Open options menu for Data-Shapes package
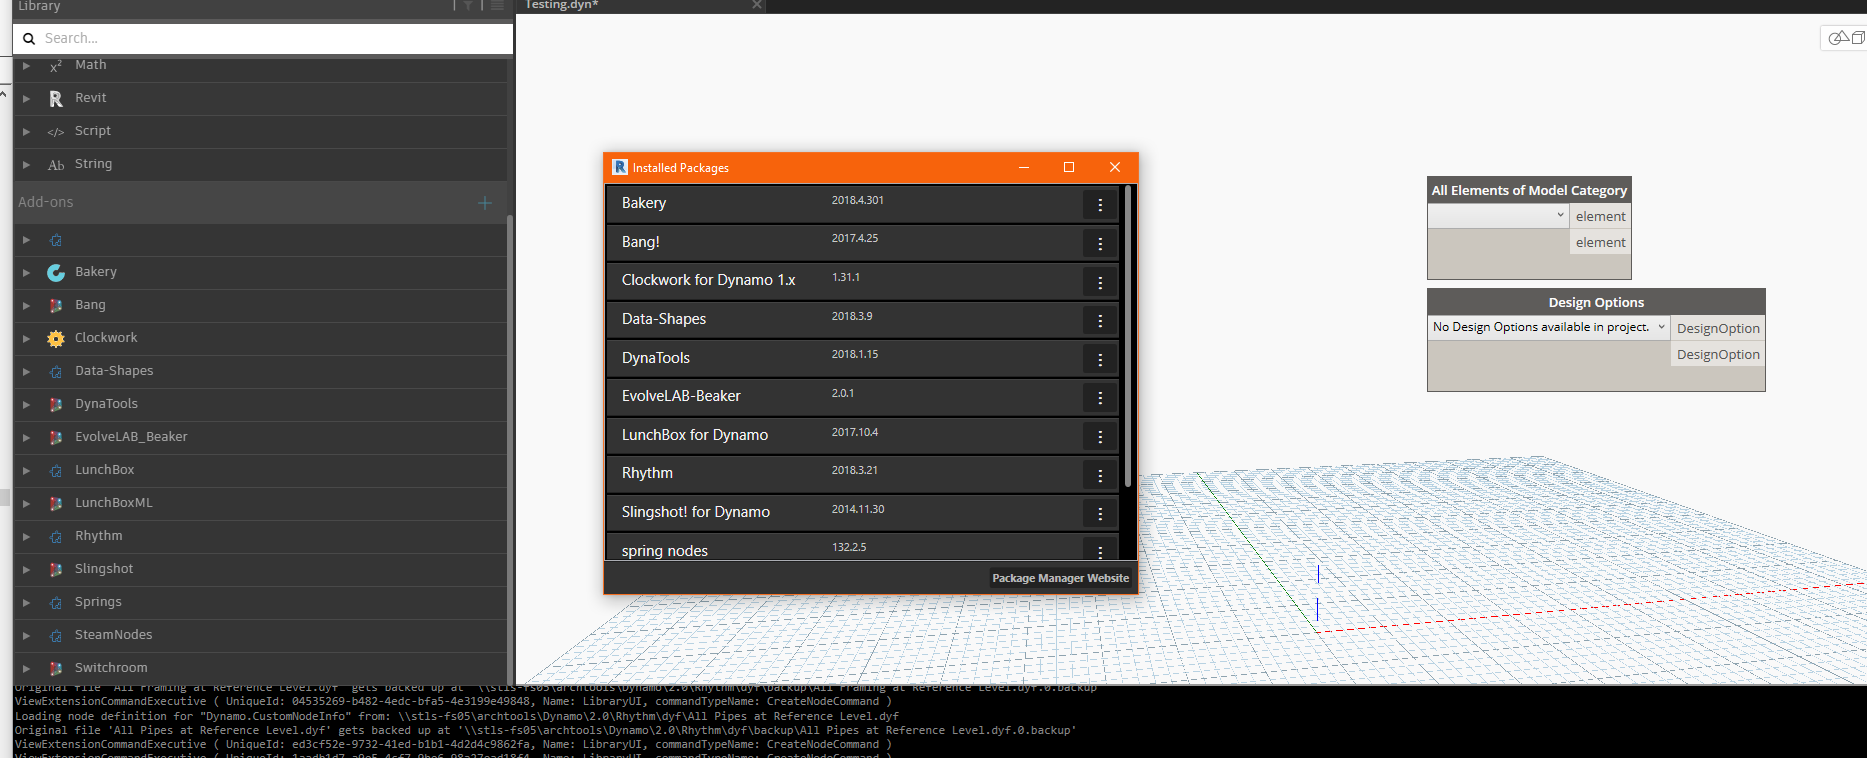This screenshot has width=1867, height=758. pyautogui.click(x=1100, y=320)
